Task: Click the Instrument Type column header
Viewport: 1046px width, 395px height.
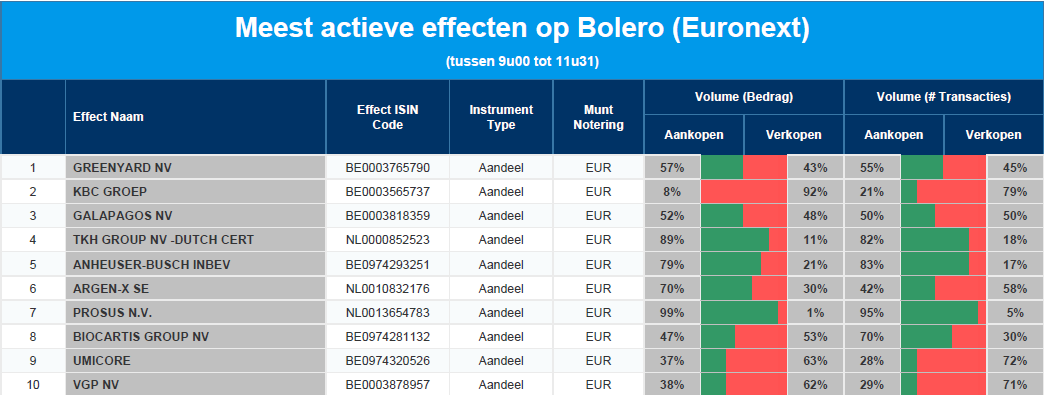Action: (x=501, y=117)
